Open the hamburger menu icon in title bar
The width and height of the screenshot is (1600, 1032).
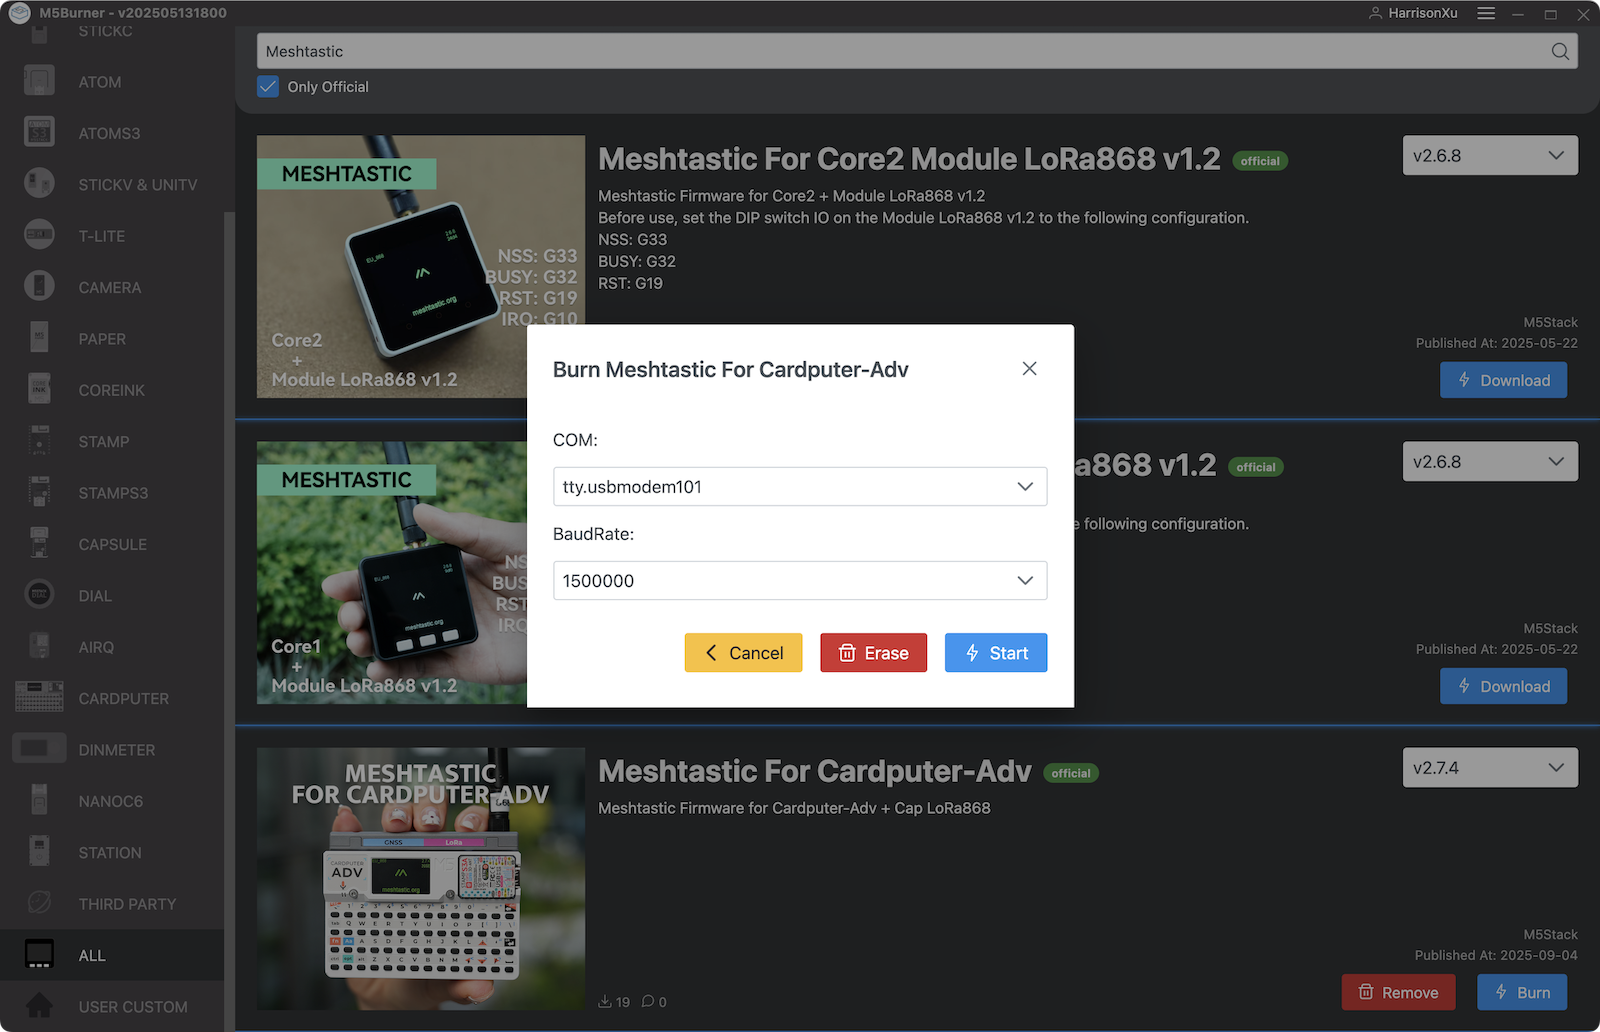[1486, 14]
